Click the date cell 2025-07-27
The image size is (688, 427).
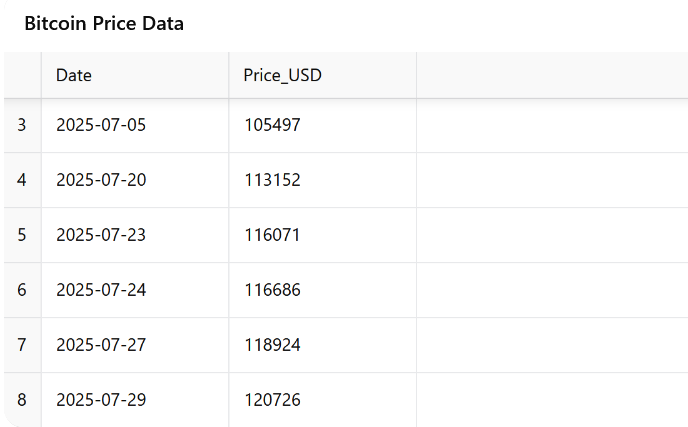135,344
